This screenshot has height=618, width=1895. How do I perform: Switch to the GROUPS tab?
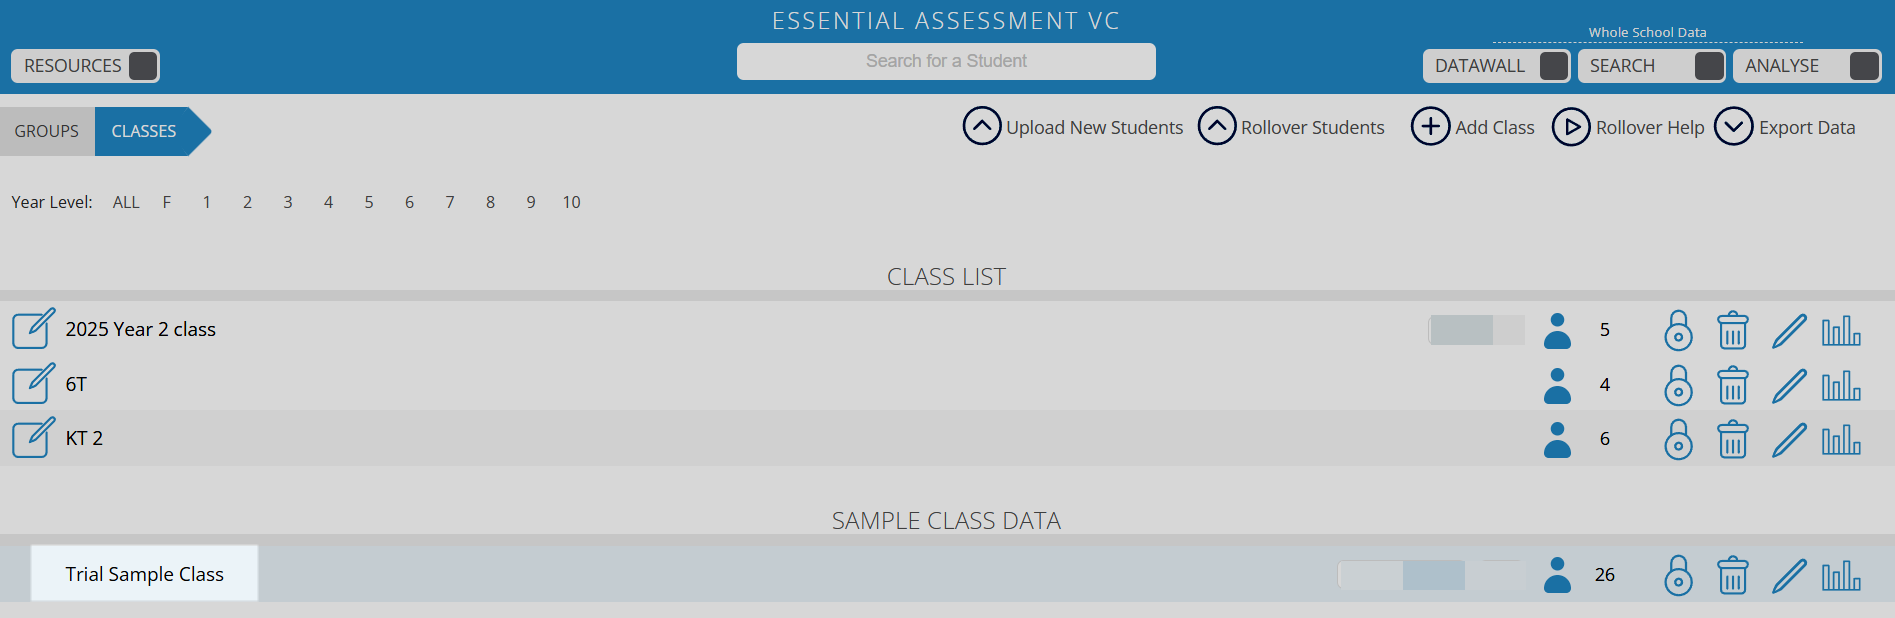tap(47, 131)
